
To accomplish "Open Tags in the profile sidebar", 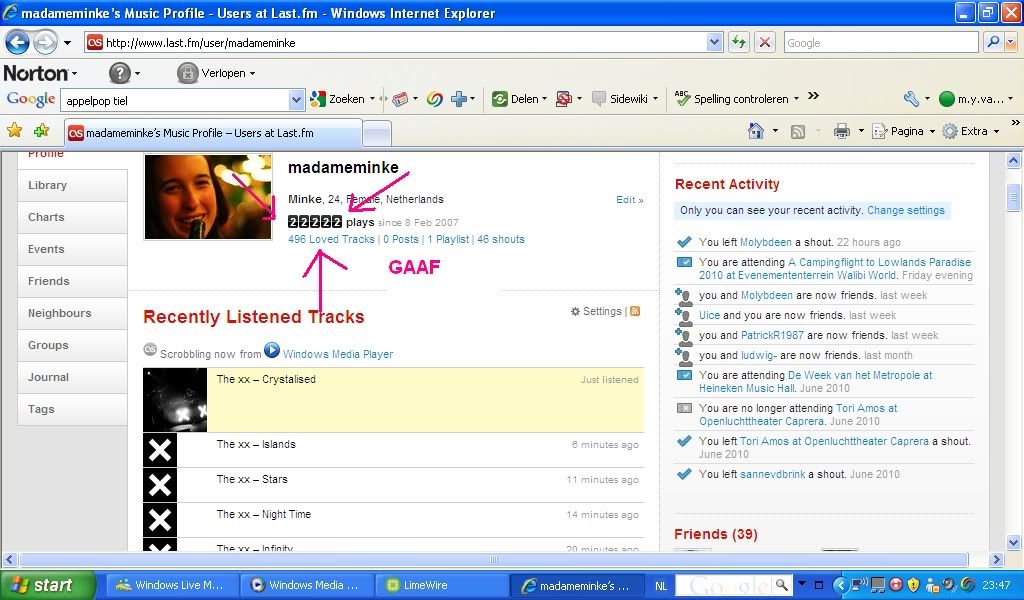I will click(x=72, y=409).
